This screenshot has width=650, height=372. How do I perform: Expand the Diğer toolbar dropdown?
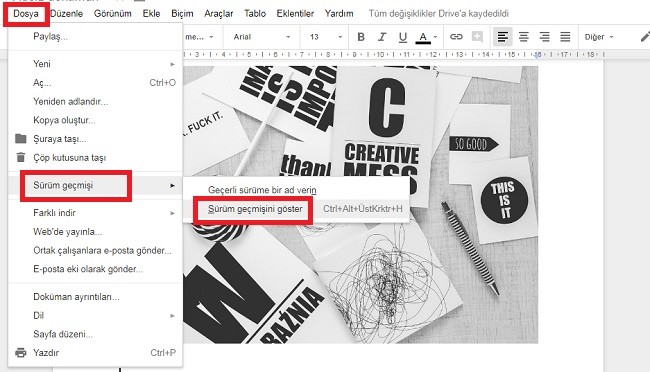[599, 37]
